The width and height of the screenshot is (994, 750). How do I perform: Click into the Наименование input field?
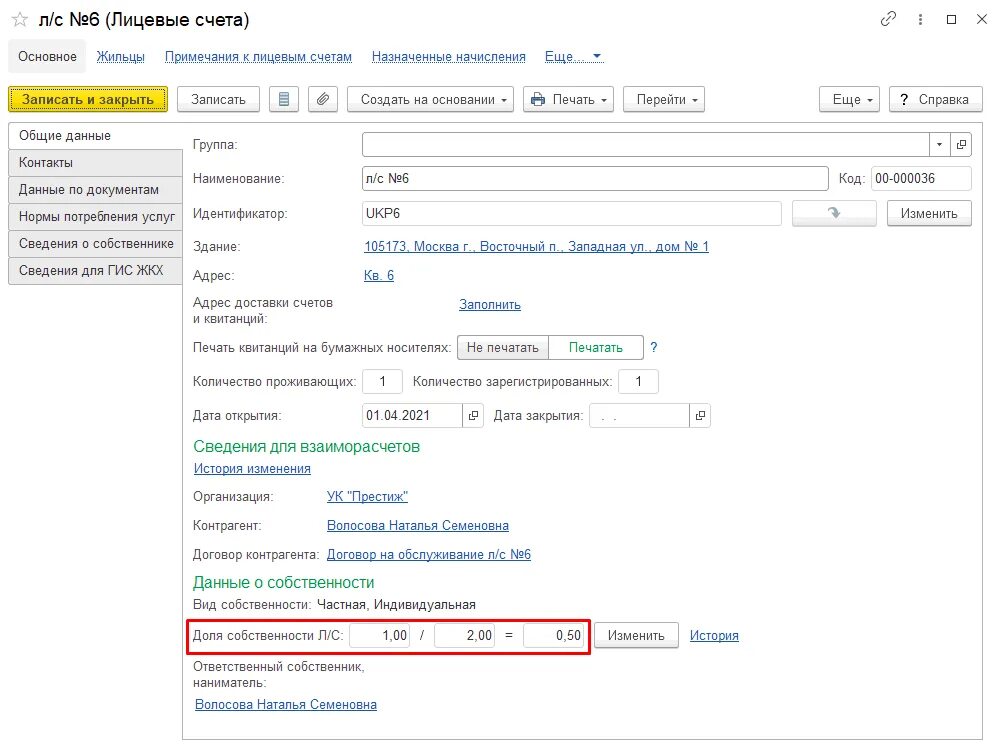click(595, 179)
